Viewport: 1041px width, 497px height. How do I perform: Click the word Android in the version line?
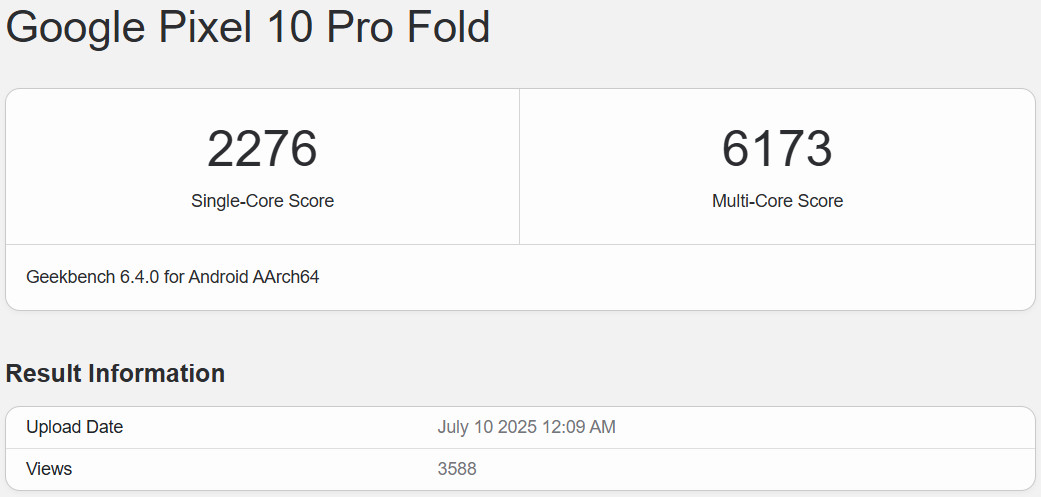(219, 277)
